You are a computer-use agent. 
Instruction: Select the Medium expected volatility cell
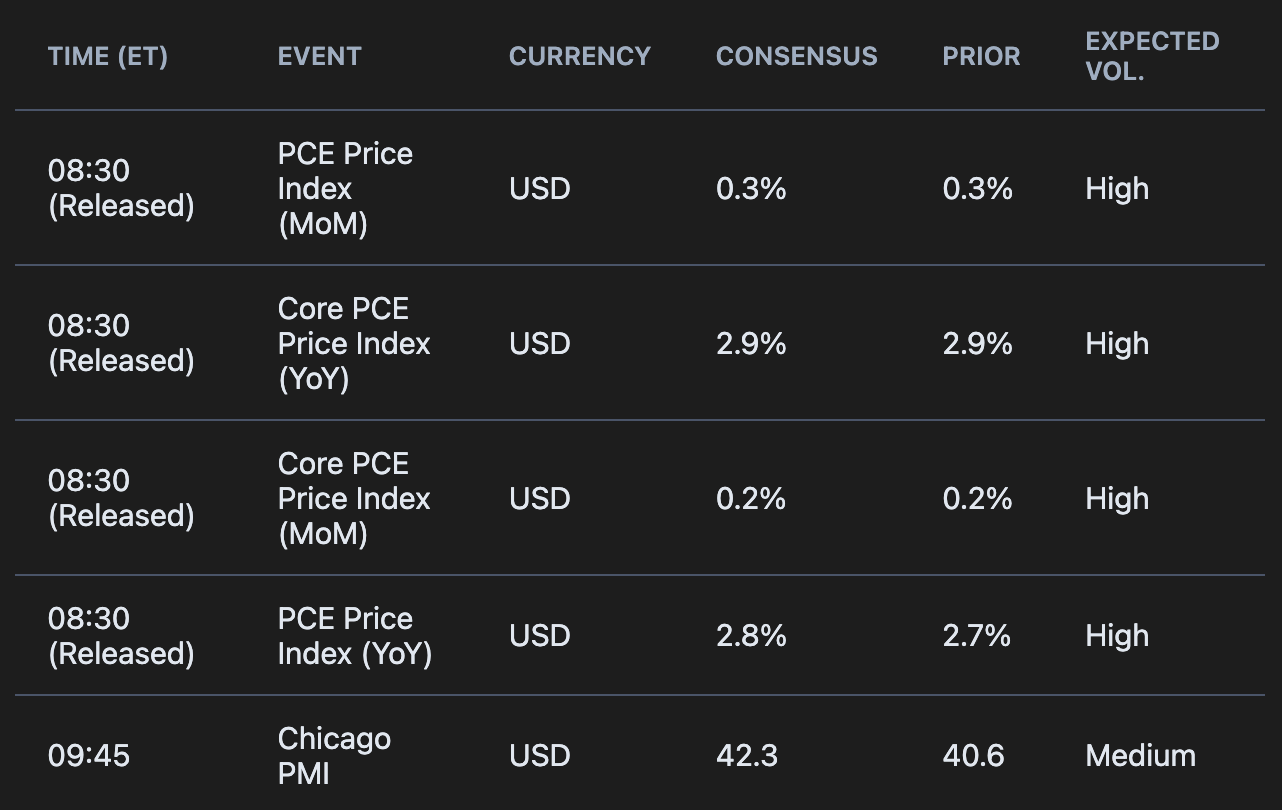(1140, 755)
